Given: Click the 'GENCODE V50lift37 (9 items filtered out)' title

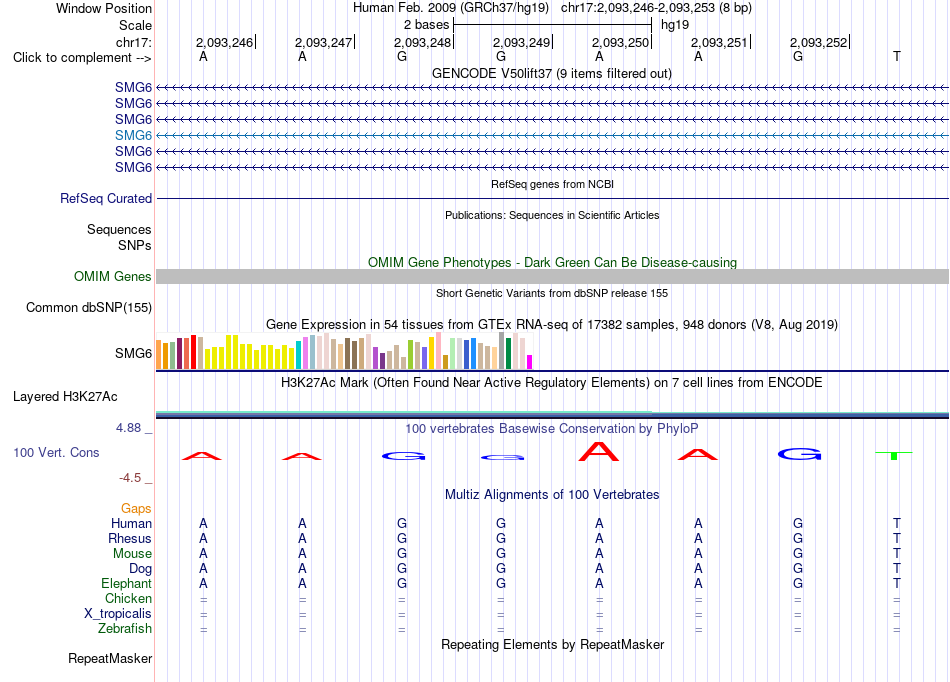Looking at the screenshot, I should pyautogui.click(x=552, y=73).
